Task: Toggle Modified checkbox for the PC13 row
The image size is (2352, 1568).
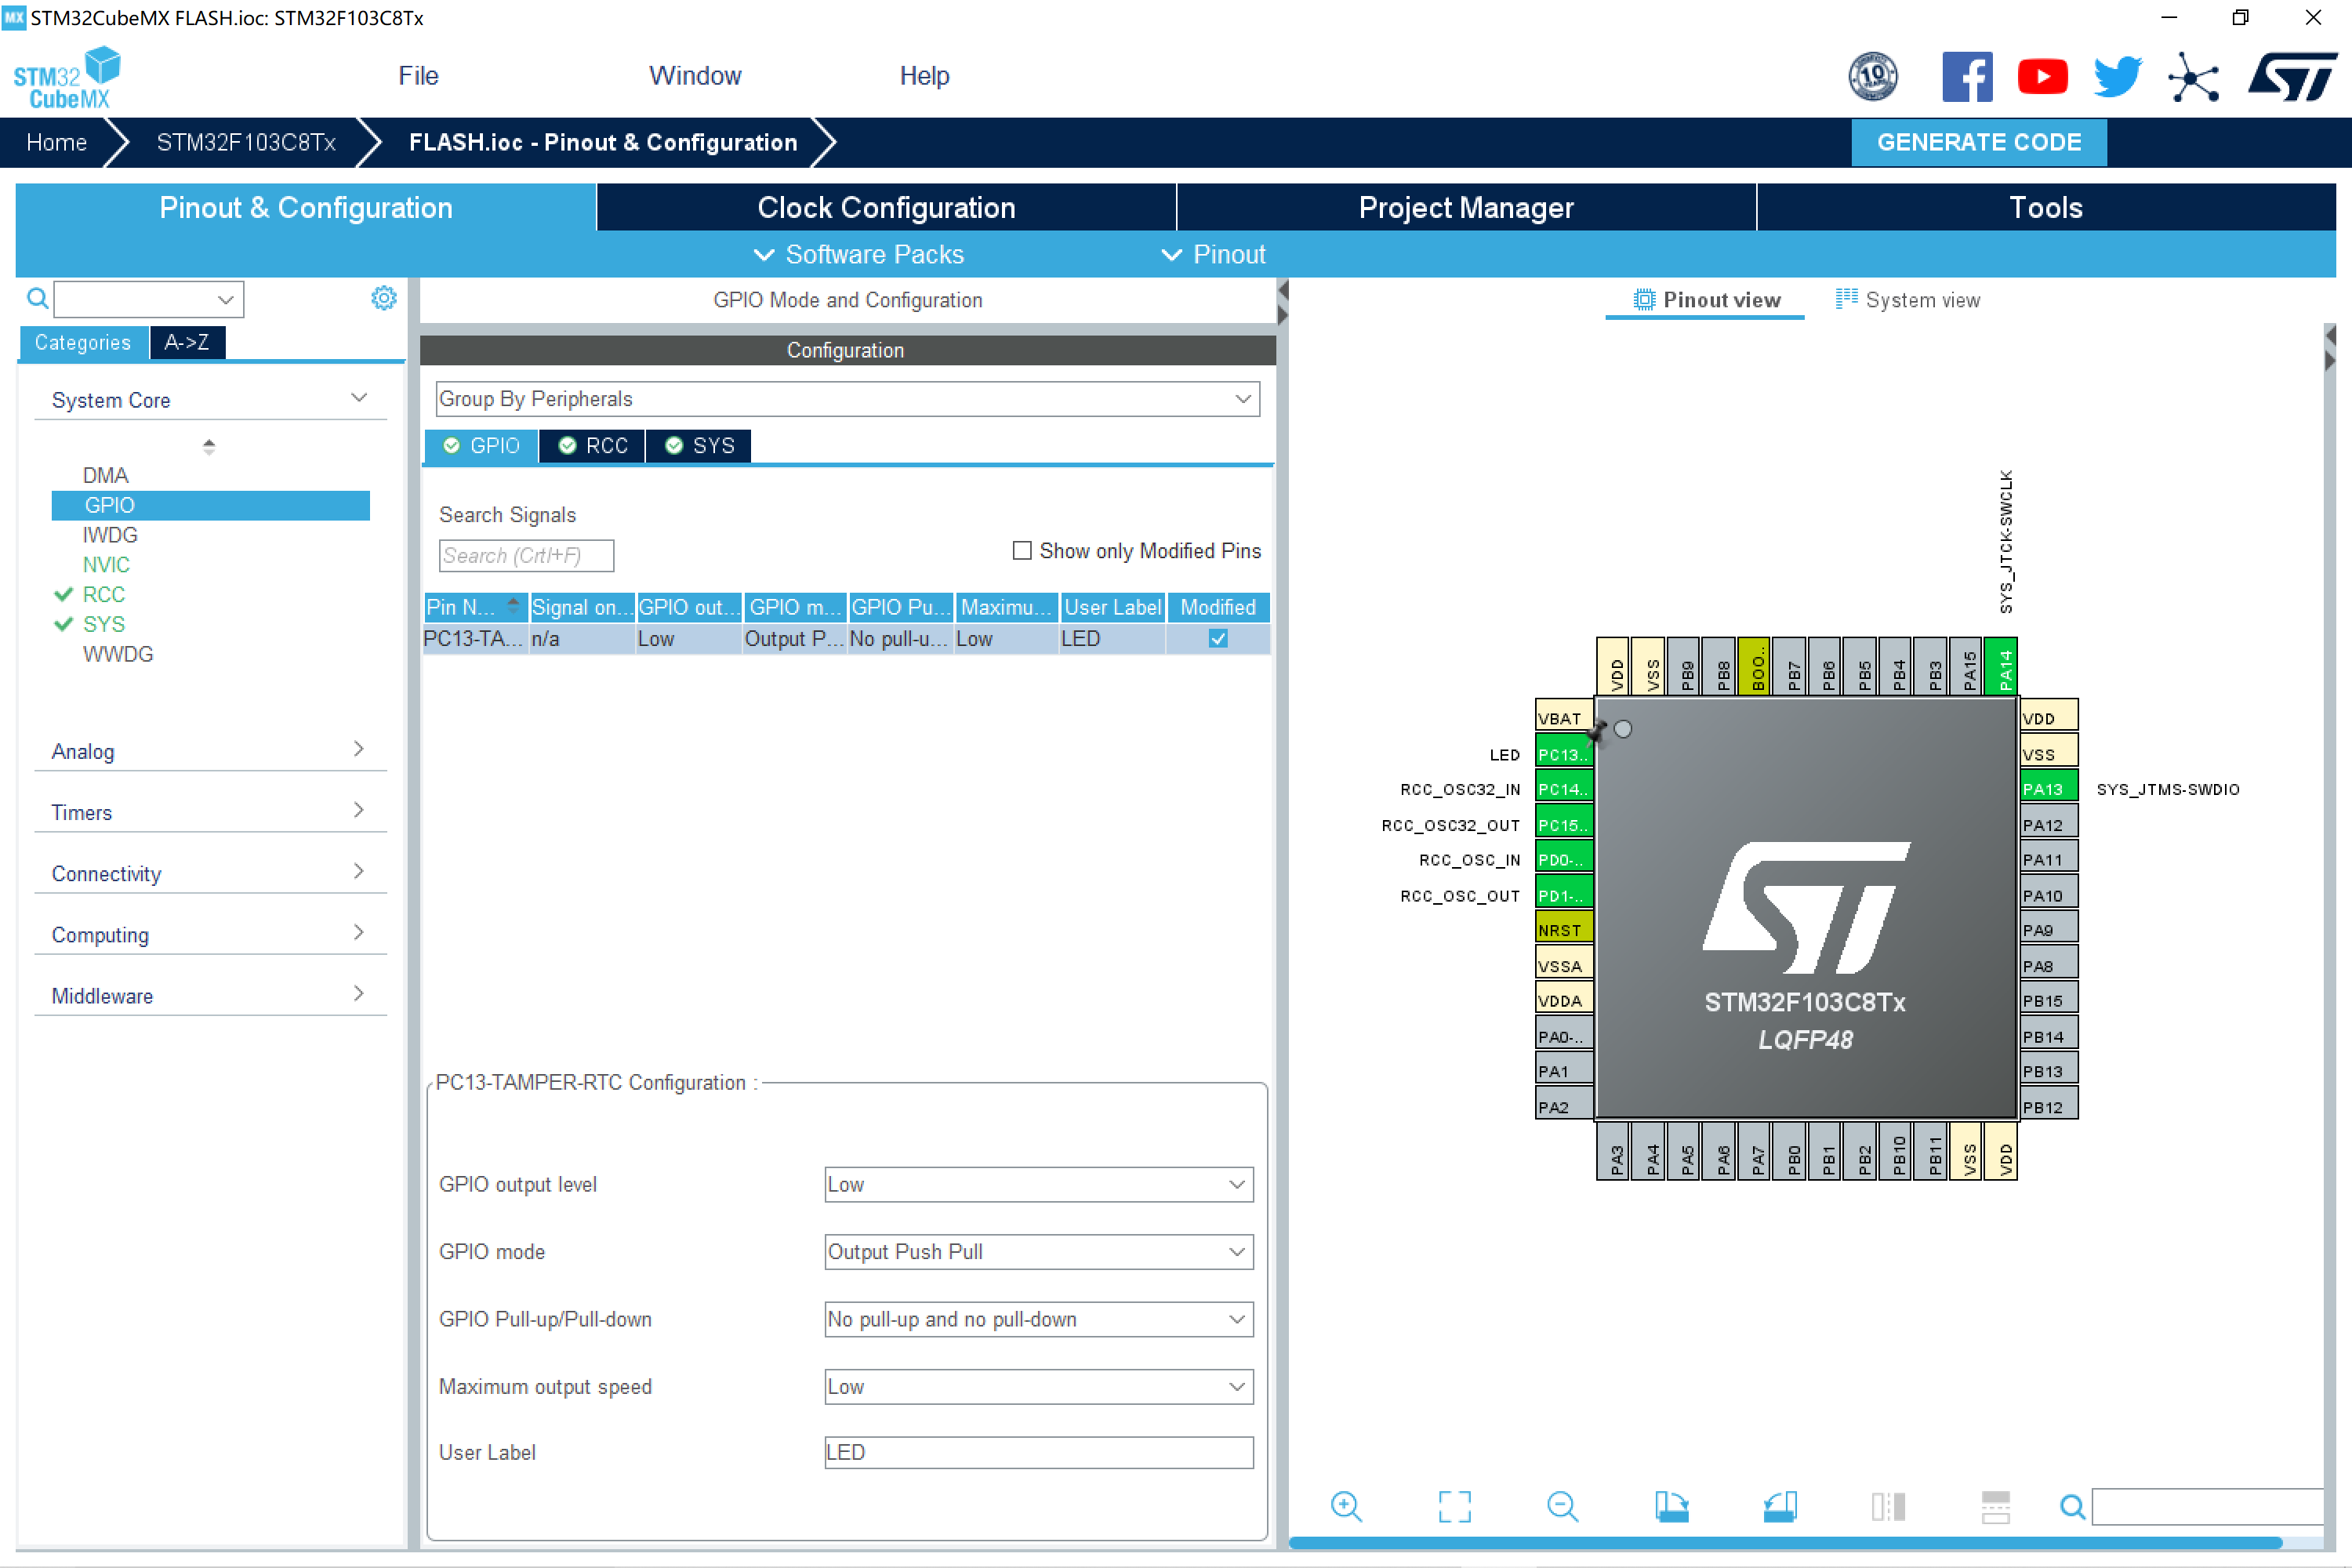Action: click(1217, 639)
